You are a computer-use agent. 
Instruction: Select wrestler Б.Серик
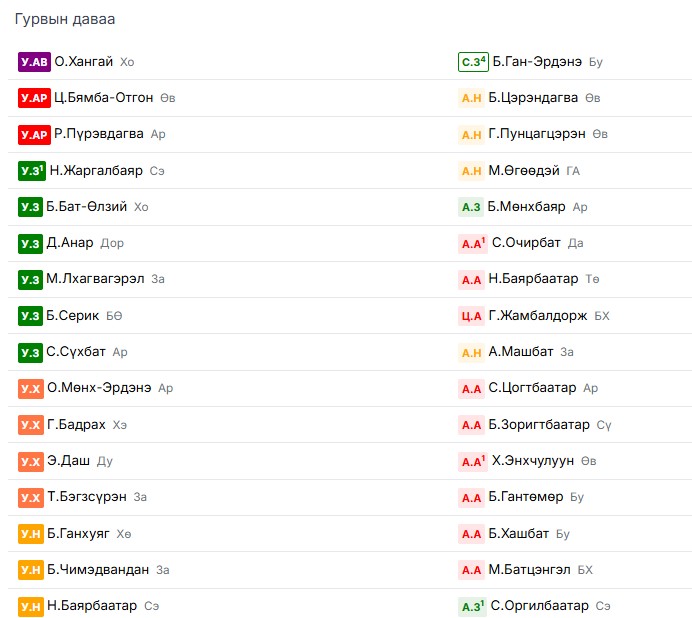(x=73, y=316)
